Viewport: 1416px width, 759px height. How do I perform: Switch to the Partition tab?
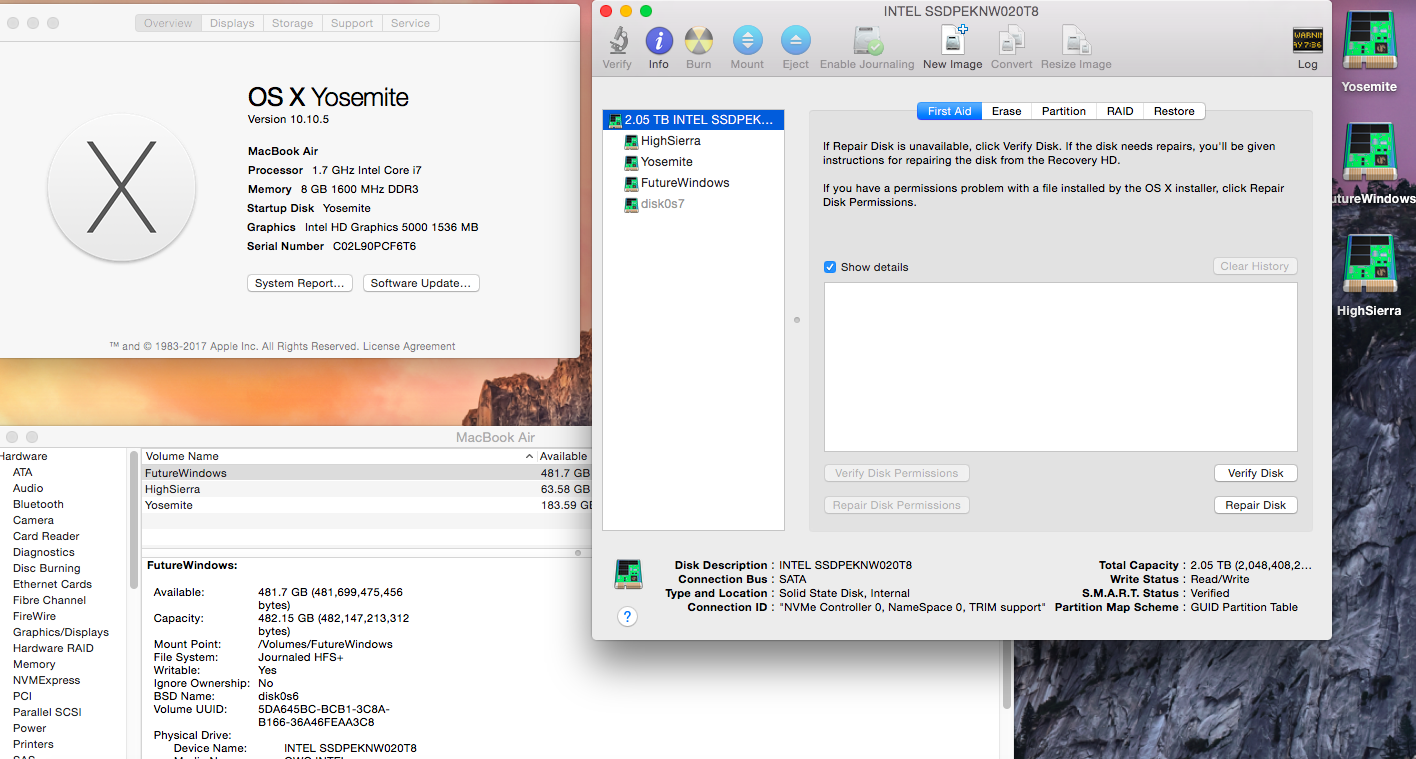click(x=1063, y=111)
